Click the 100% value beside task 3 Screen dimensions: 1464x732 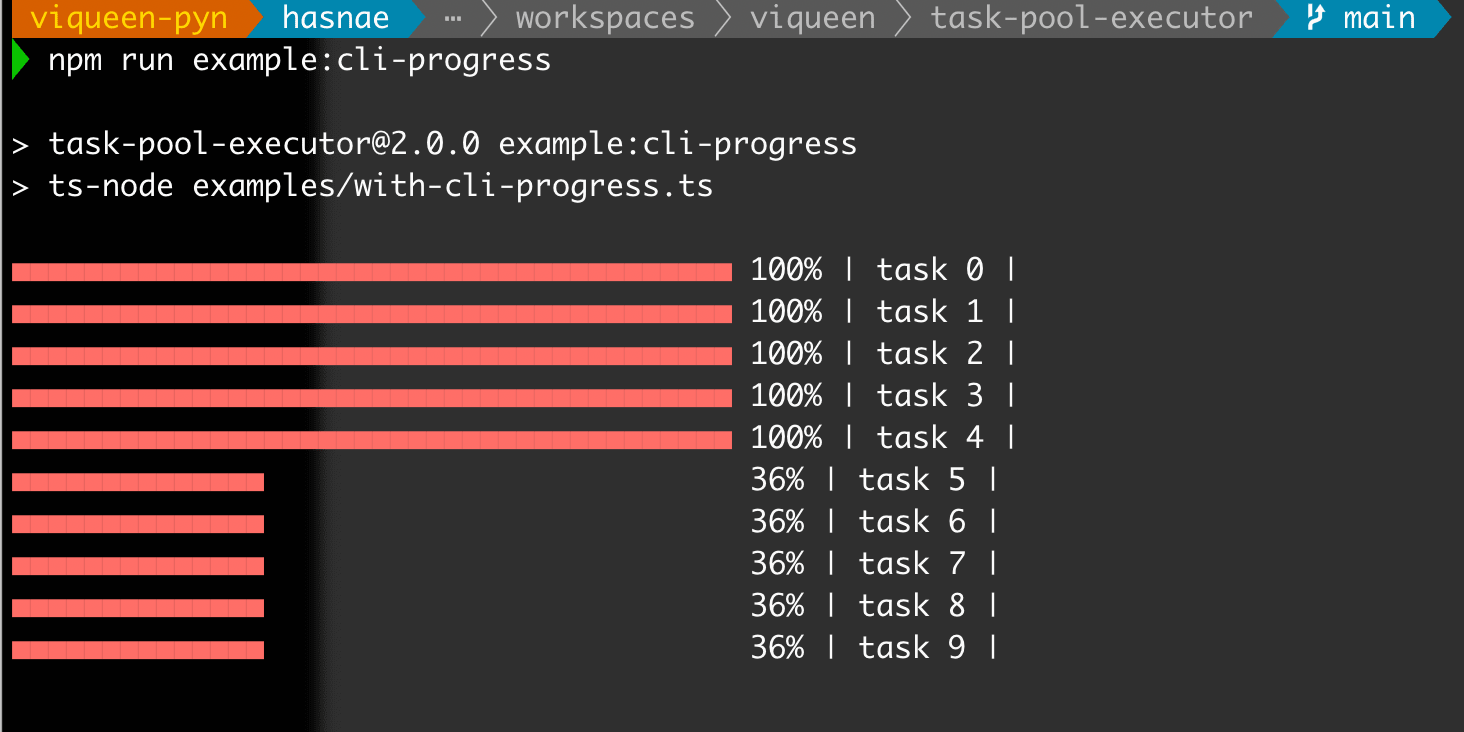point(787,396)
